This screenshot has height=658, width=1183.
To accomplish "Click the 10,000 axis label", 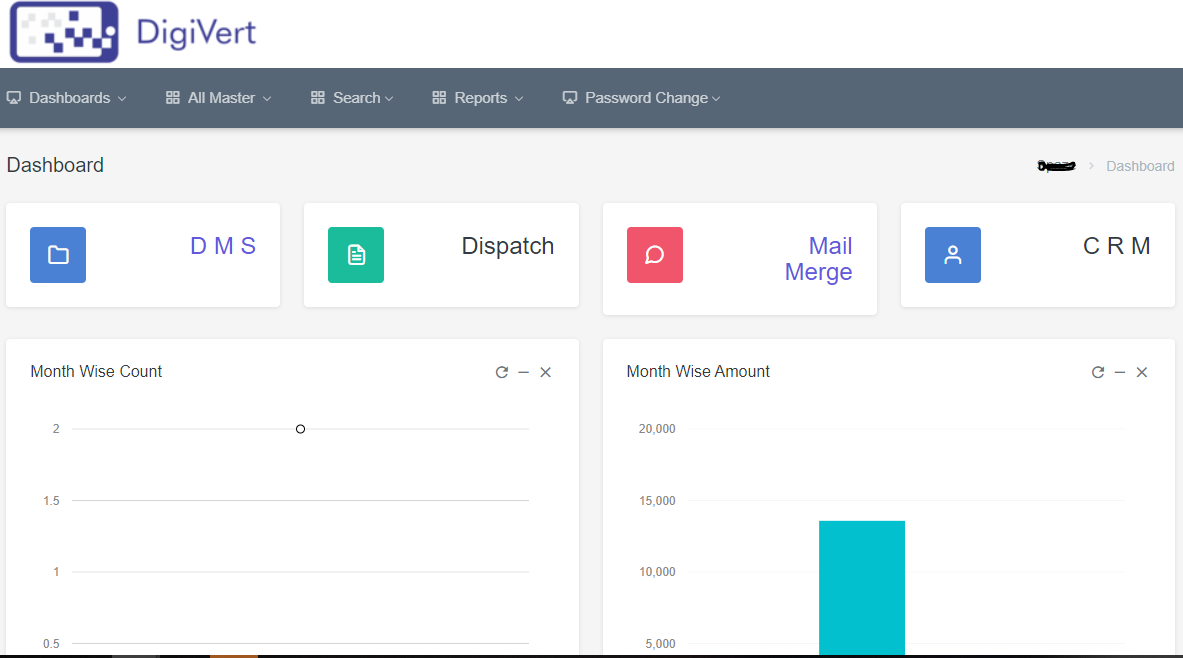I will (657, 572).
